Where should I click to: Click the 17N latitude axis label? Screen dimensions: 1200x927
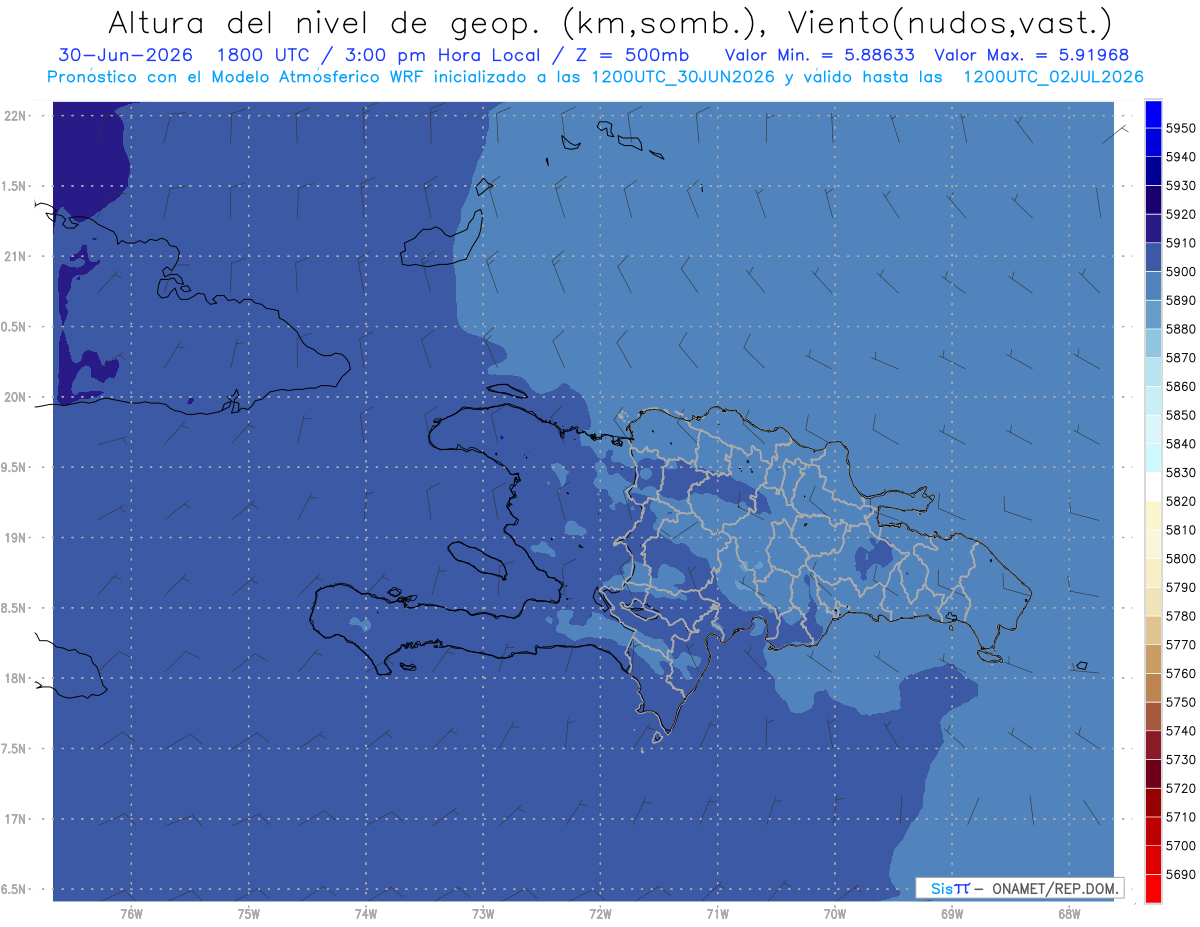[14, 819]
